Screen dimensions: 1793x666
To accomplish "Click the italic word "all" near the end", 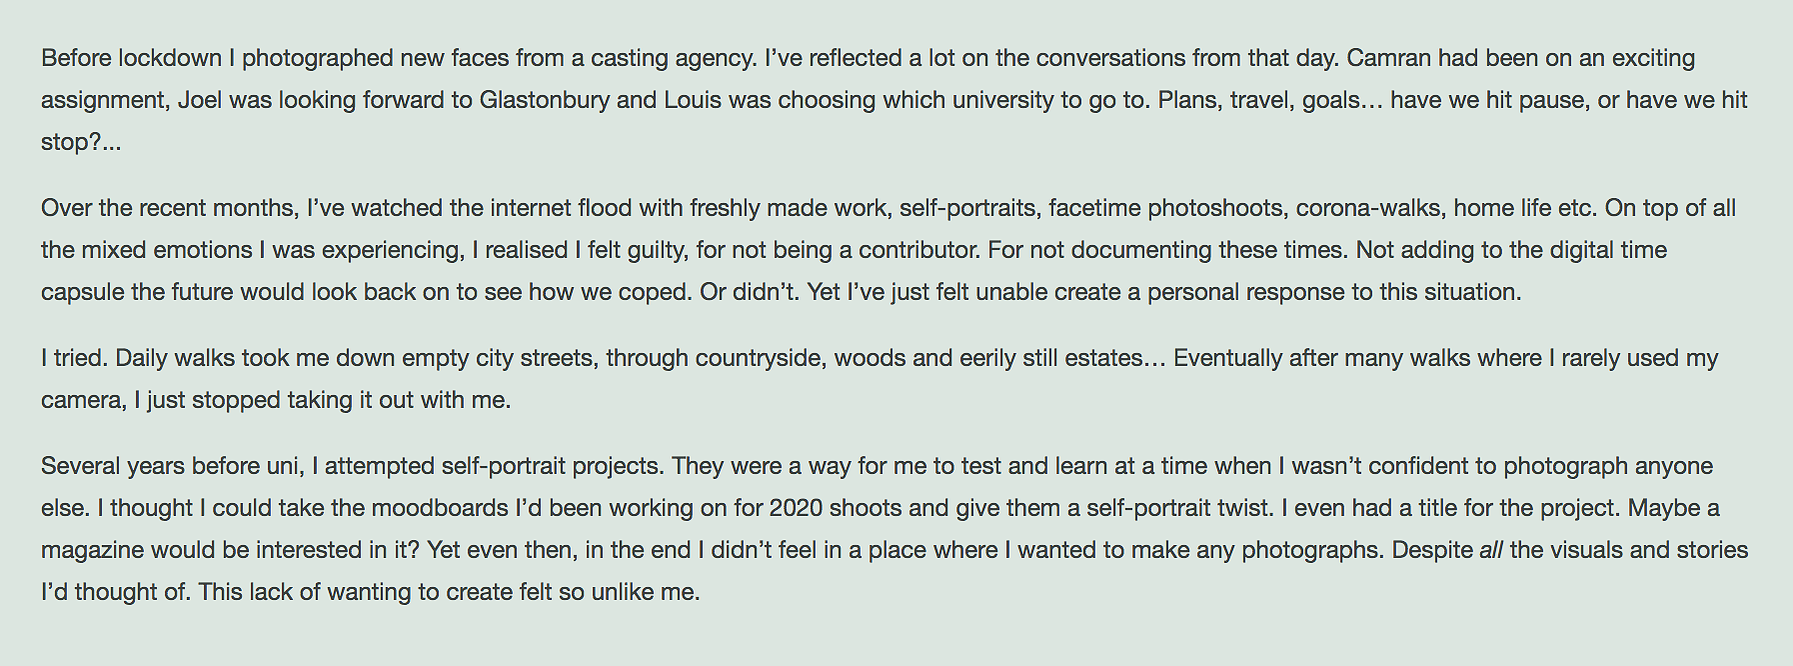I will [x=1491, y=550].
